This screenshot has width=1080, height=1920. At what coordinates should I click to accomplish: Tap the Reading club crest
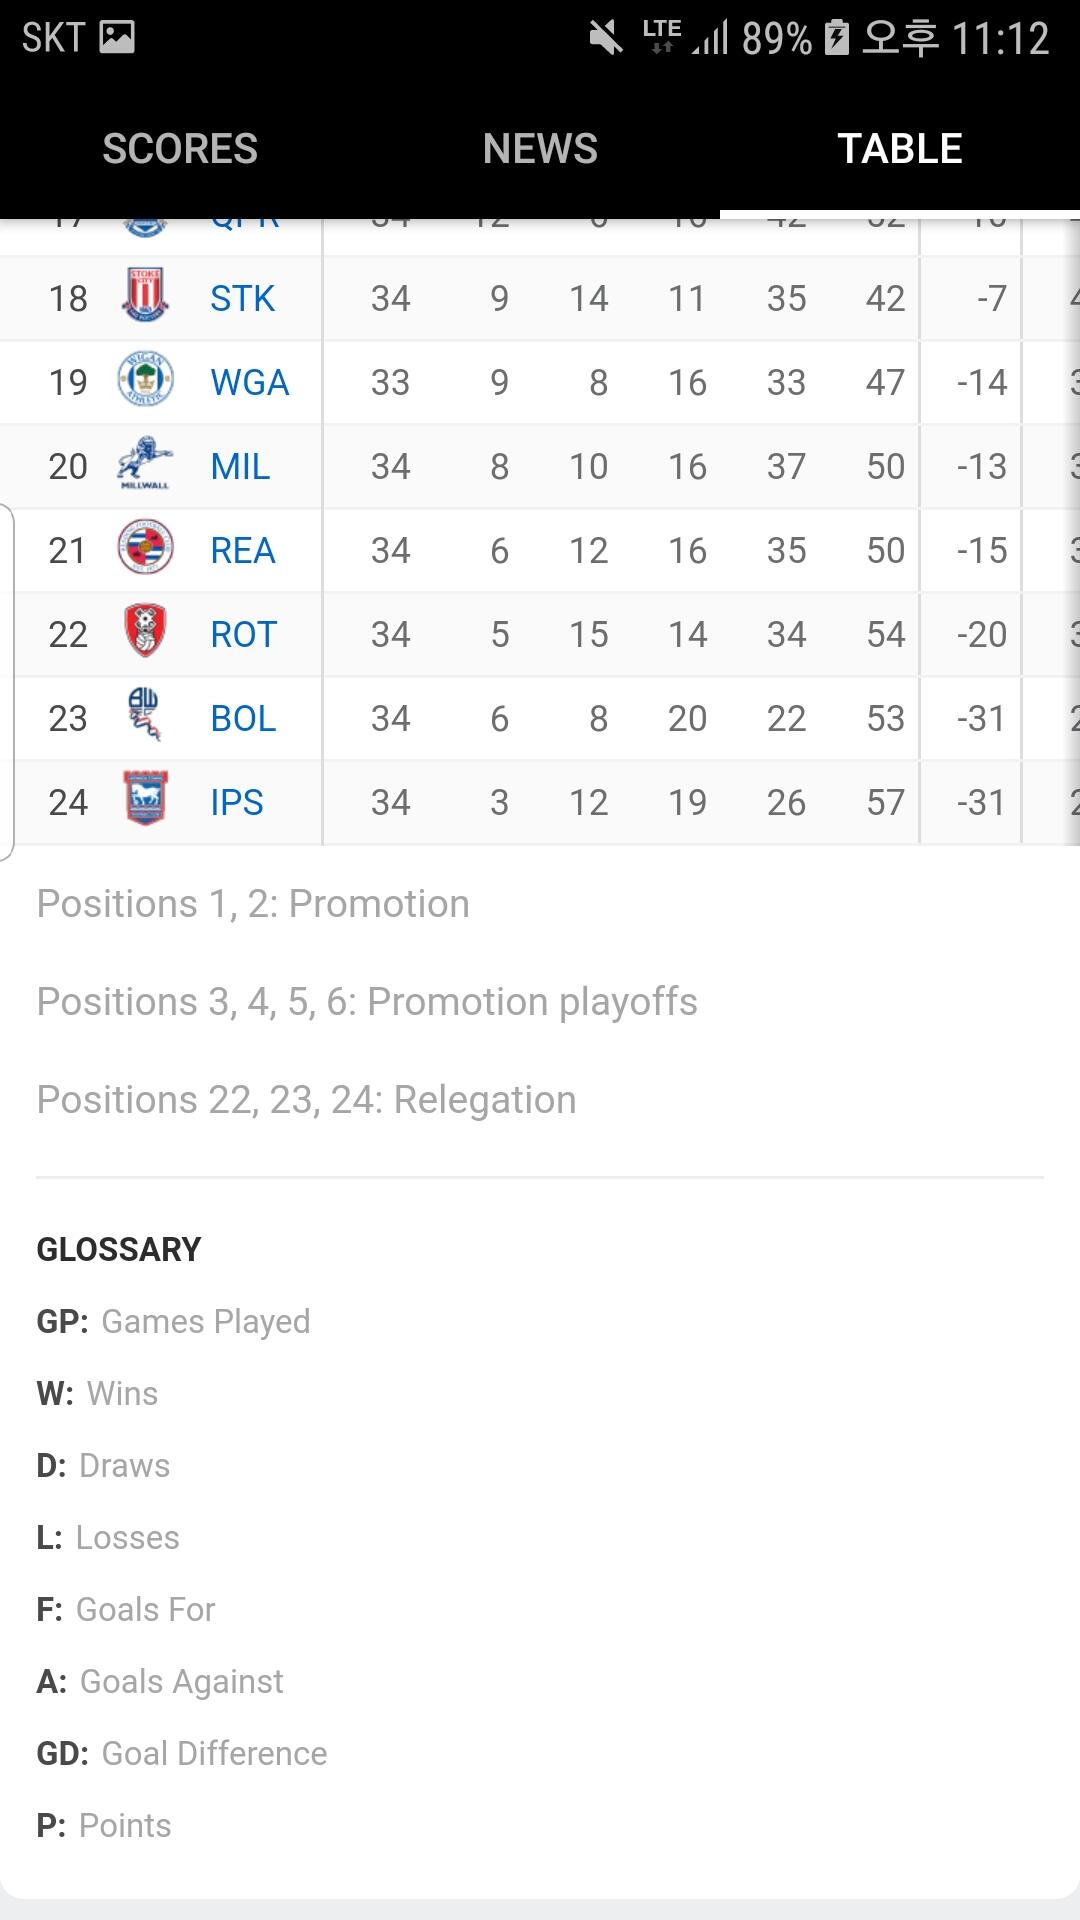145,548
